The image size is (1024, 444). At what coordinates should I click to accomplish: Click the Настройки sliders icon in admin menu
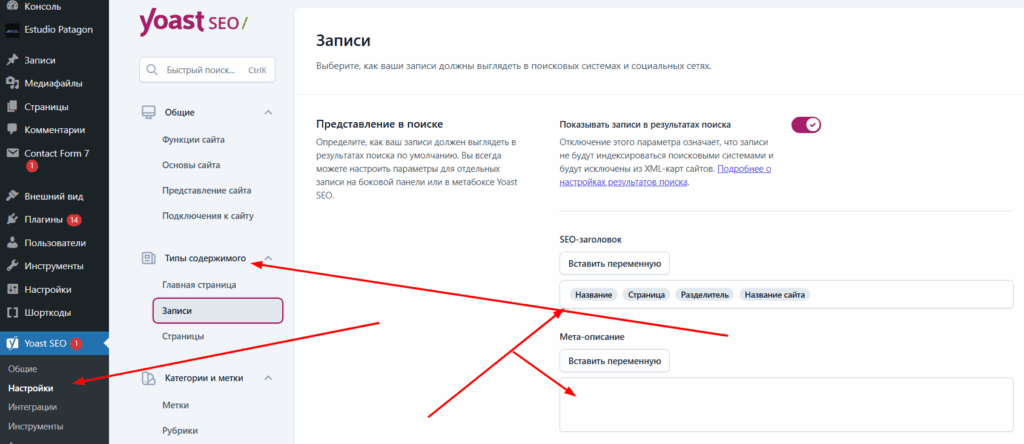[11, 289]
